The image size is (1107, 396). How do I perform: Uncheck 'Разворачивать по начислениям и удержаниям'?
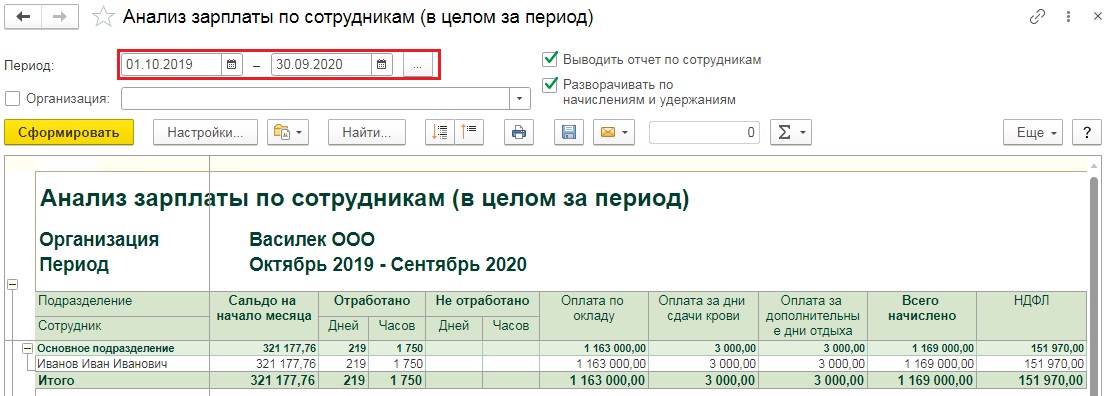[x=549, y=85]
